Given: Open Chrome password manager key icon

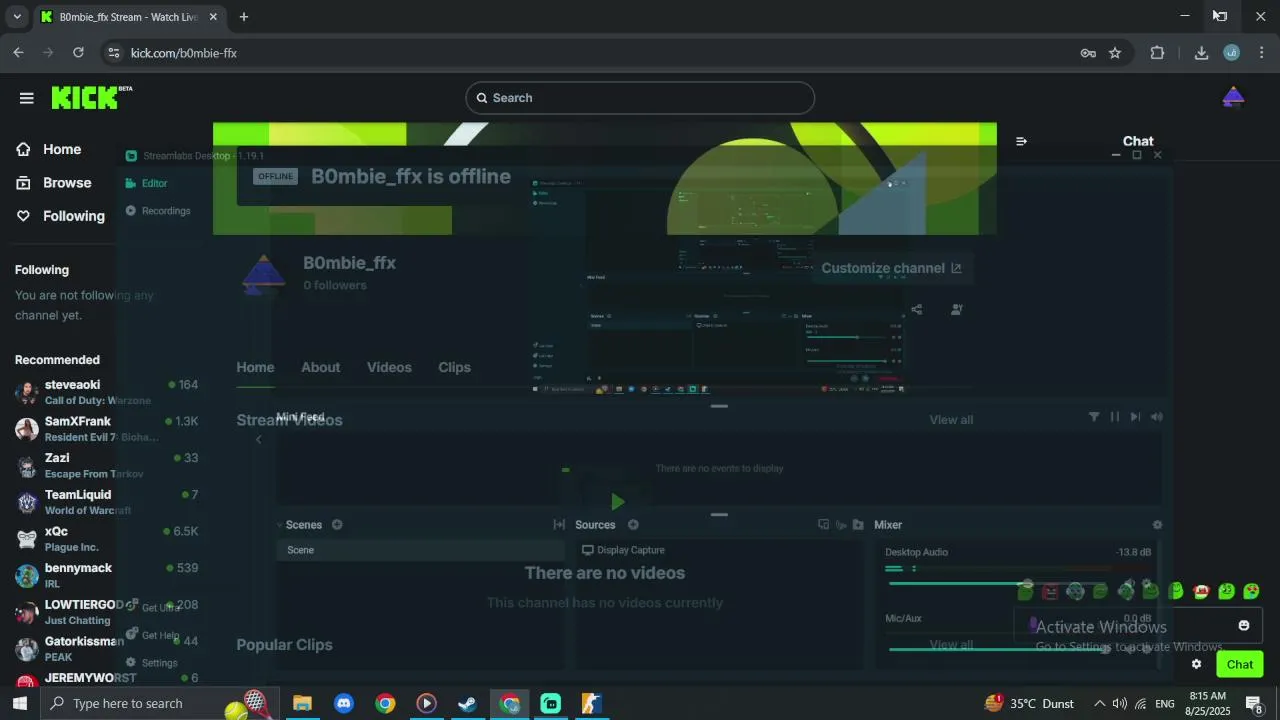Looking at the screenshot, I should point(1088,53).
